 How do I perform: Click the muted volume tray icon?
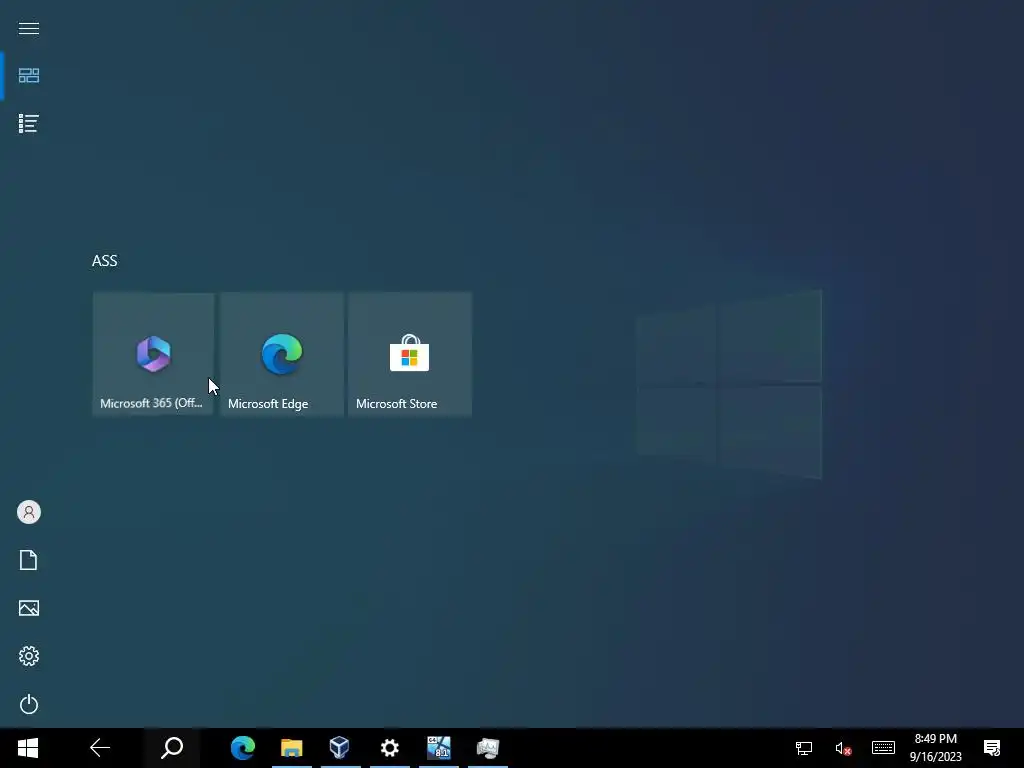tap(843, 748)
